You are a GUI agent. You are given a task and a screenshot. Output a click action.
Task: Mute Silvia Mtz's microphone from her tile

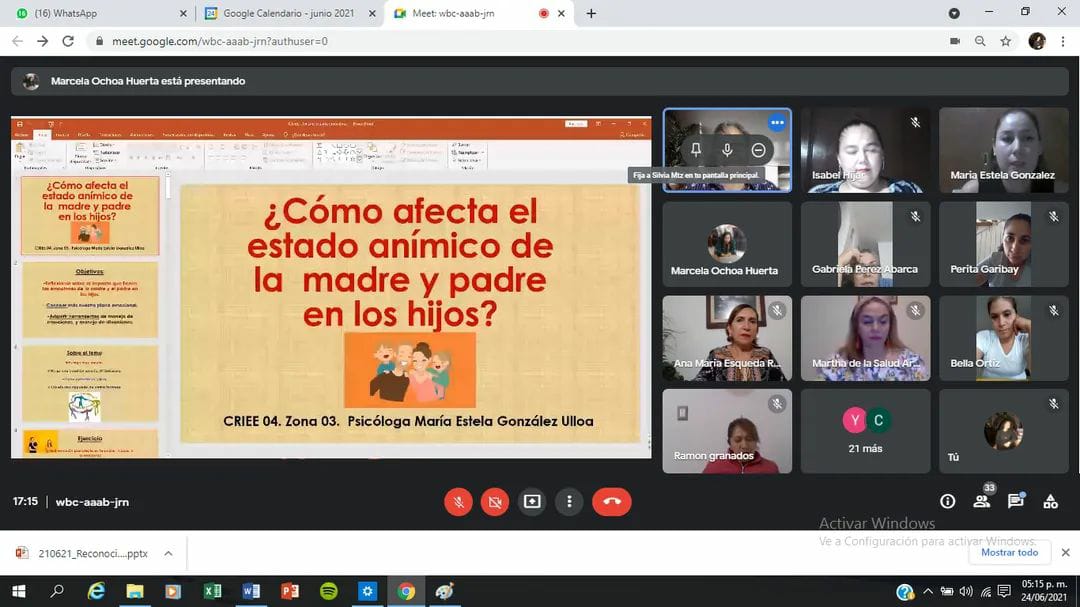pos(727,150)
